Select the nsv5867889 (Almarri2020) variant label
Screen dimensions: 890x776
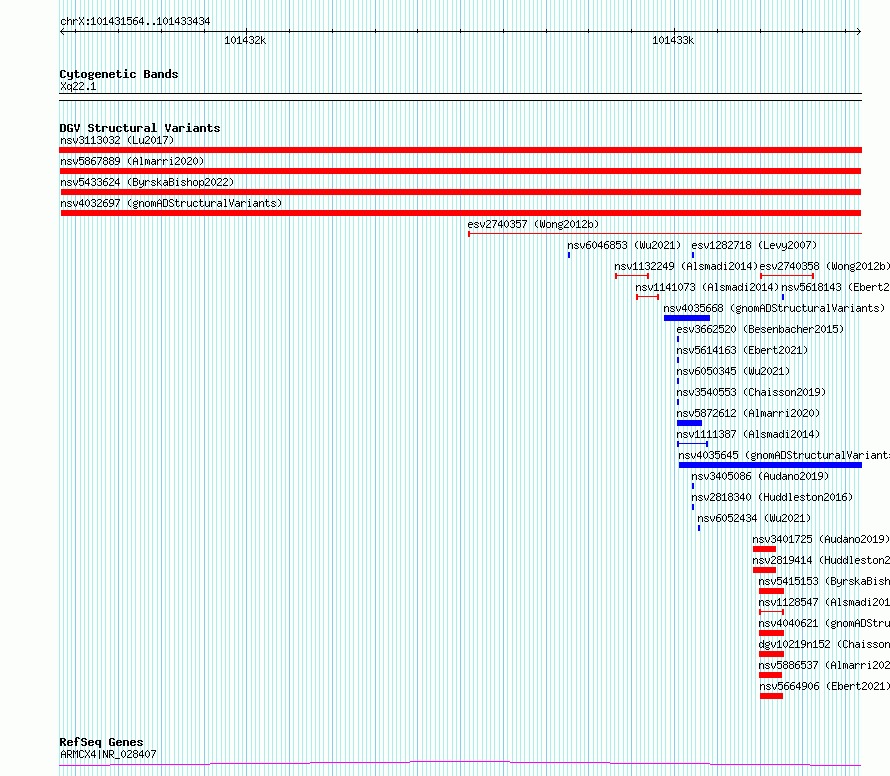132,161
